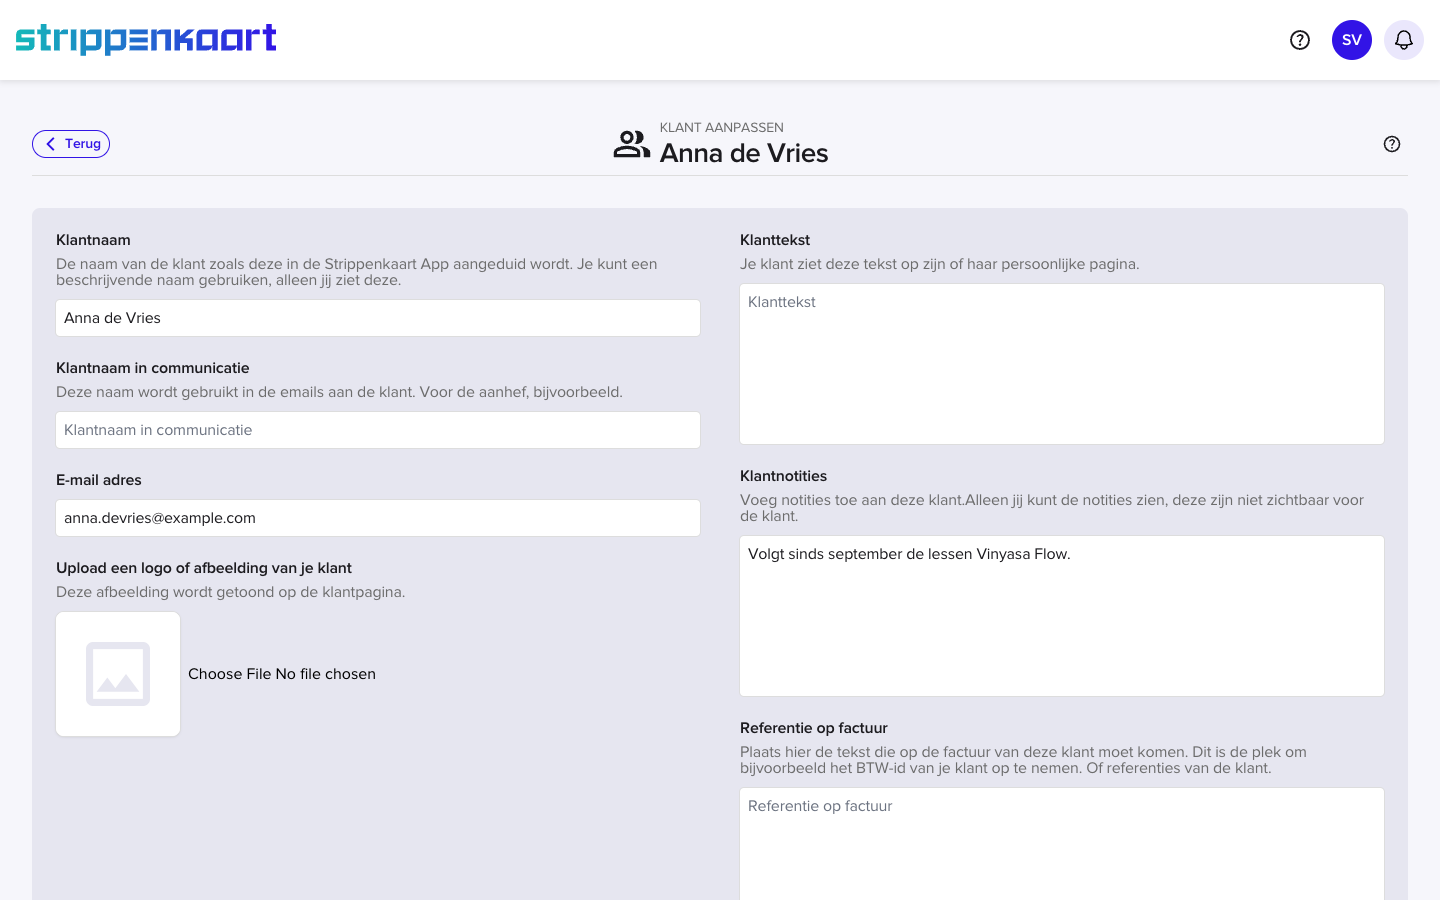The image size is (1440, 900).
Task: Click the 'E-mail adres' label
Action: pos(99,480)
